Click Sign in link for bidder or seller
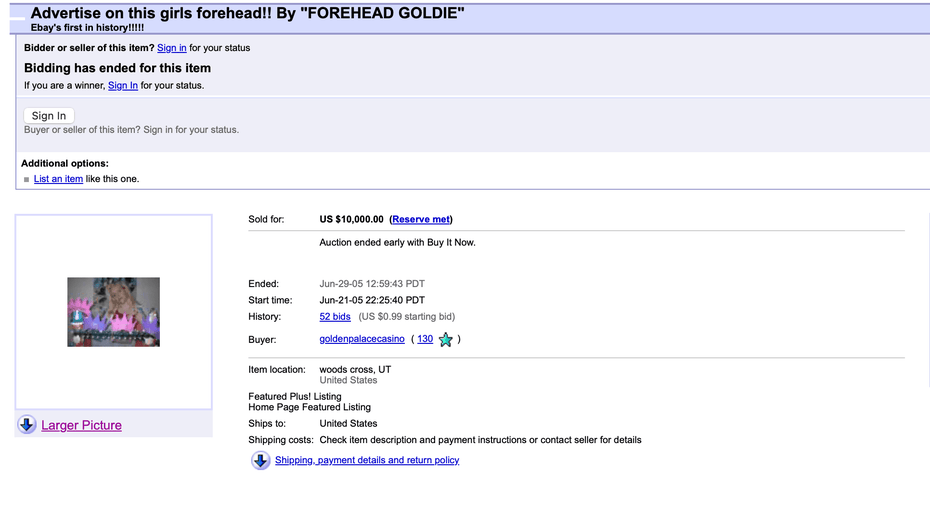Viewport: 930px width, 524px height. 171,48
